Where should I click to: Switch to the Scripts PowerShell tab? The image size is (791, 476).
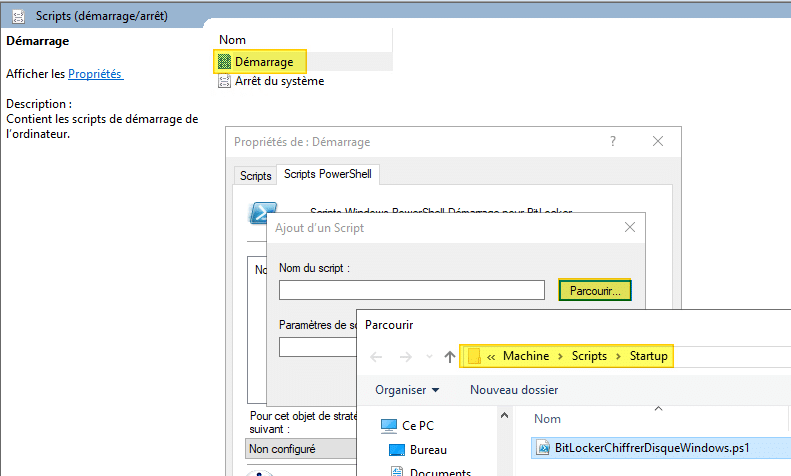point(328,174)
